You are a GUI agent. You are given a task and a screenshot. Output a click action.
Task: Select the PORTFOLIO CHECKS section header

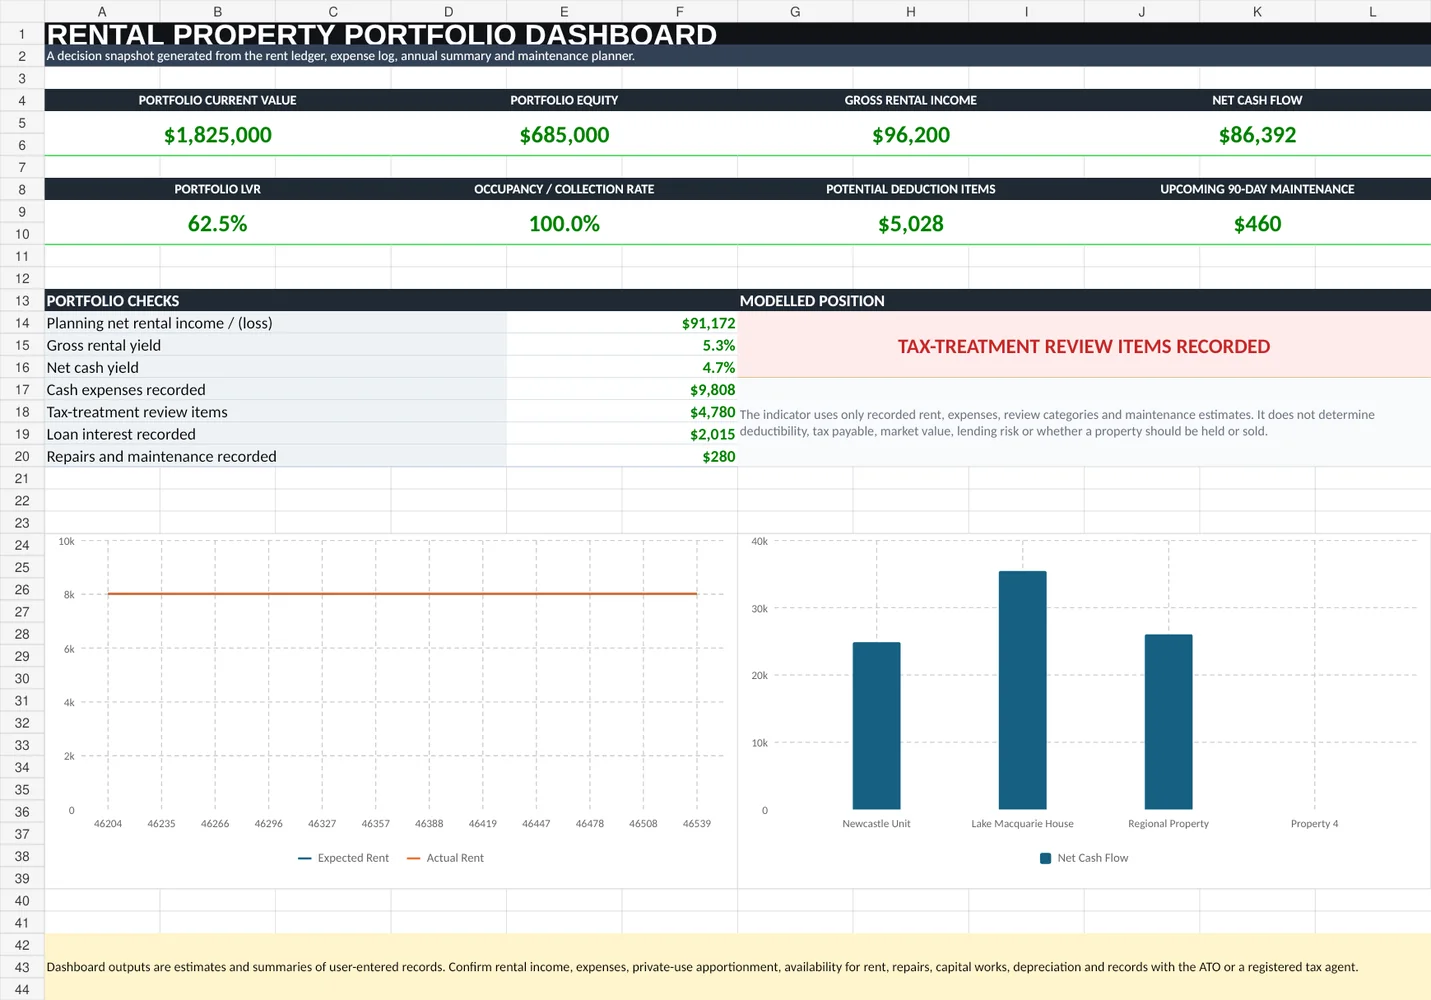pos(391,301)
